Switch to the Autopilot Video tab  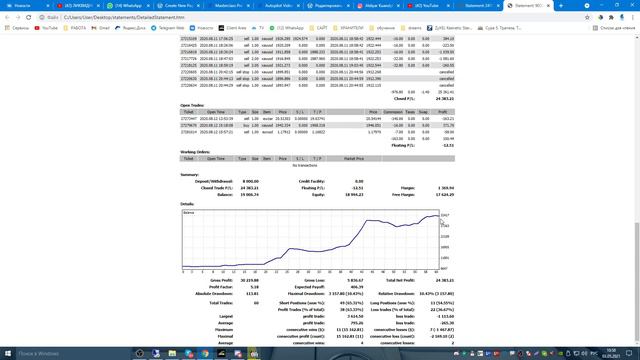(x=279, y=6)
